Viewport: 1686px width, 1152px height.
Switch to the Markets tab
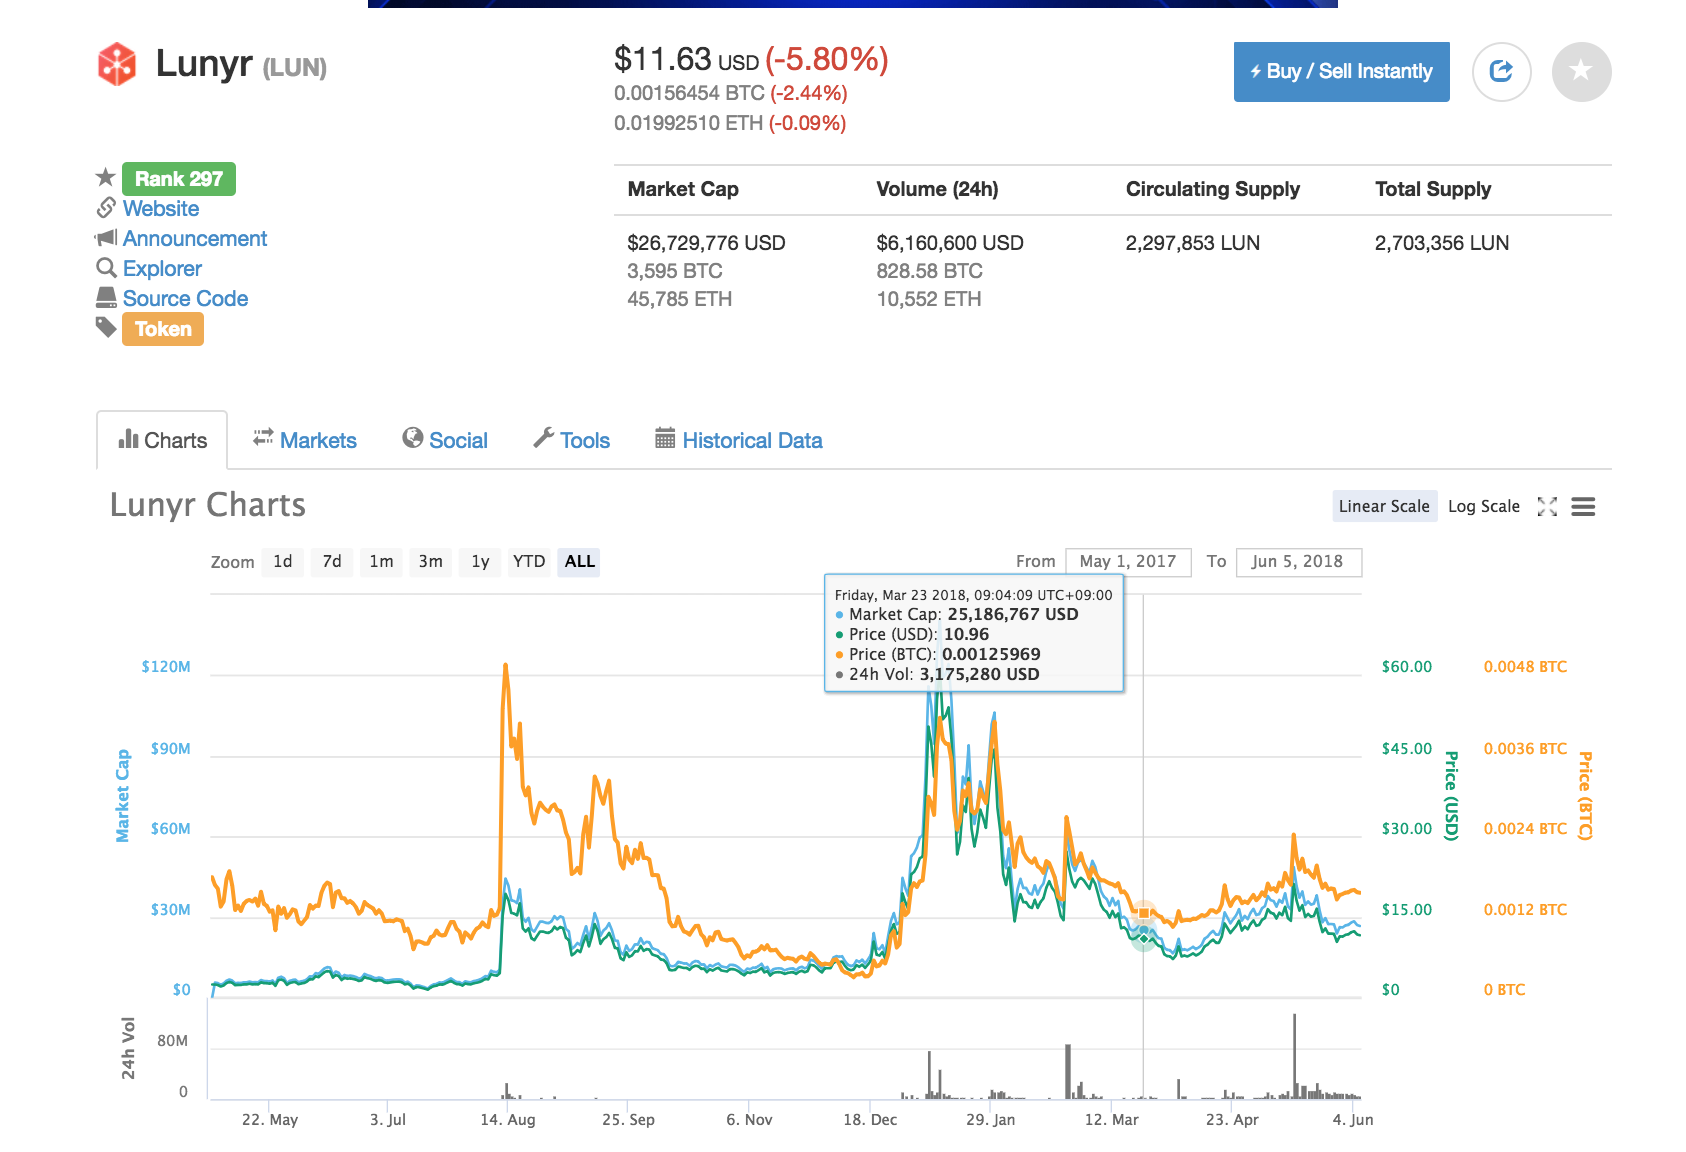point(304,440)
